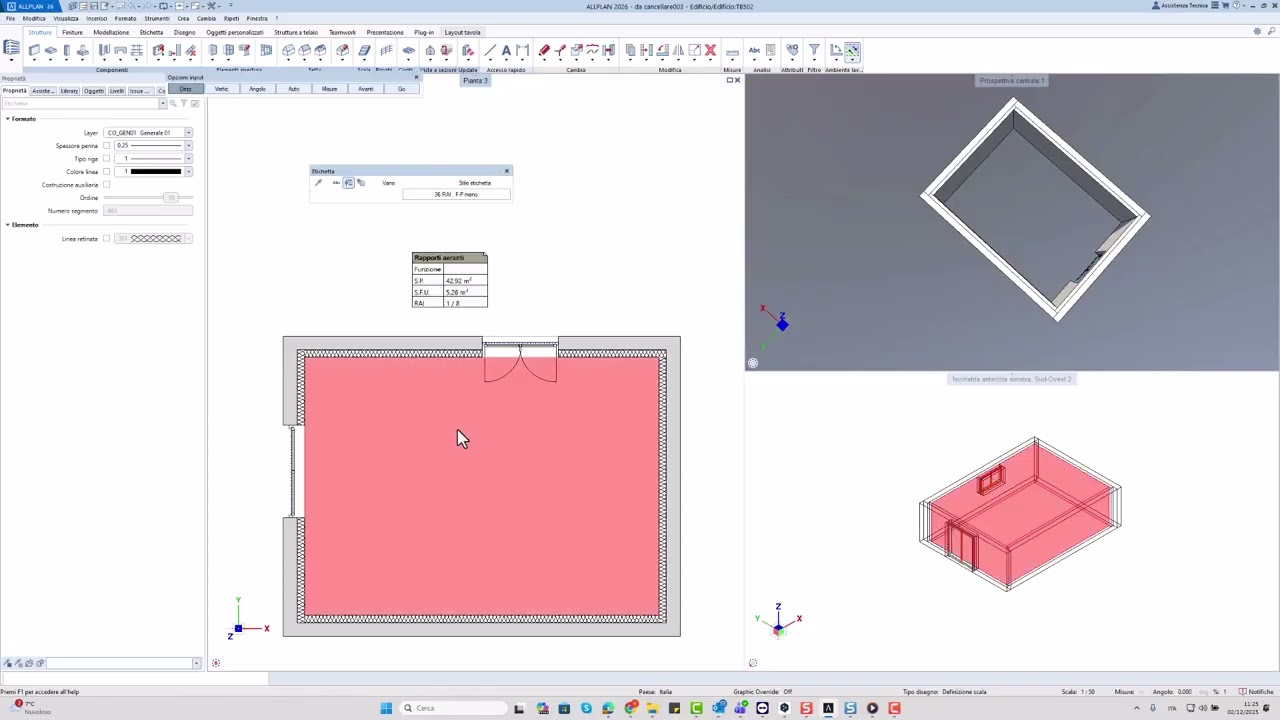Click the red X delete tool in Modifica
Screen dimensions: 1280x720
(710, 50)
